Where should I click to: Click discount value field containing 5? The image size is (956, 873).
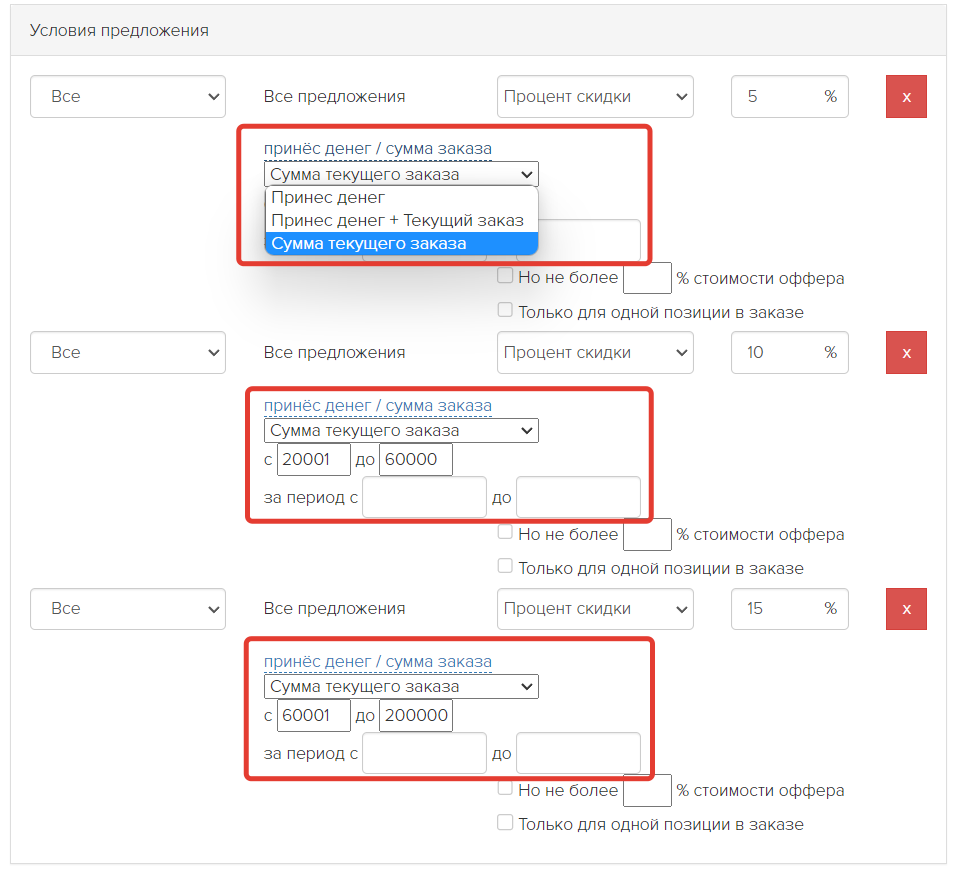(790, 96)
